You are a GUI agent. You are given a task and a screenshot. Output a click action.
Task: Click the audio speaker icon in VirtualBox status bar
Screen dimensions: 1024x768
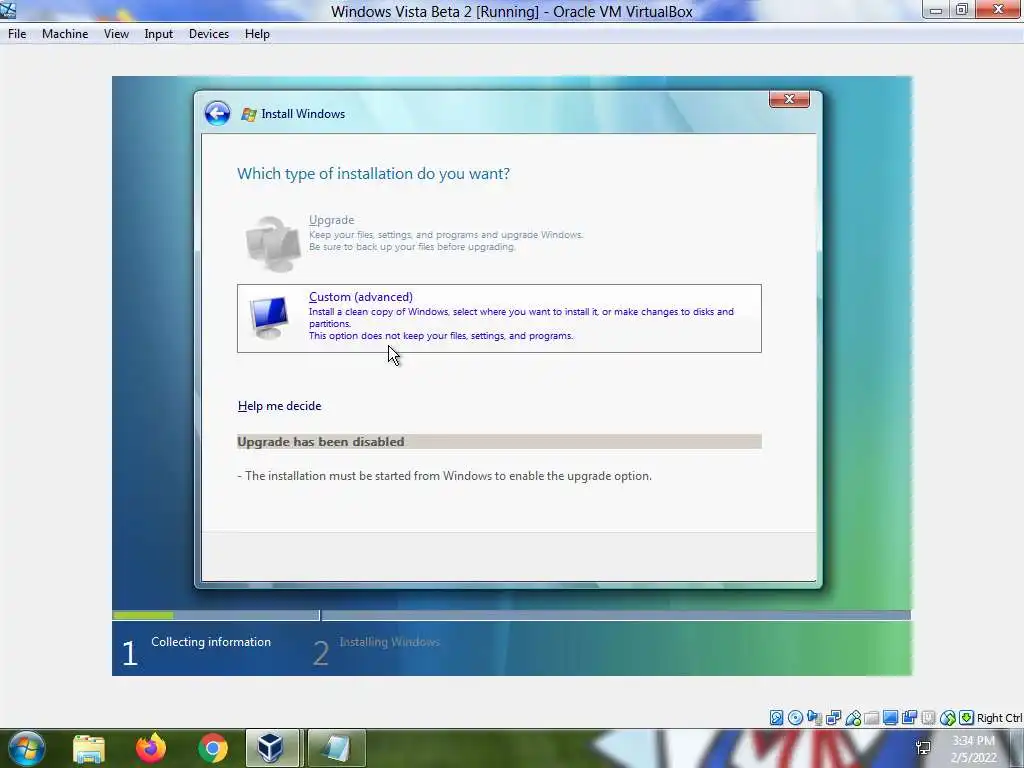click(814, 718)
